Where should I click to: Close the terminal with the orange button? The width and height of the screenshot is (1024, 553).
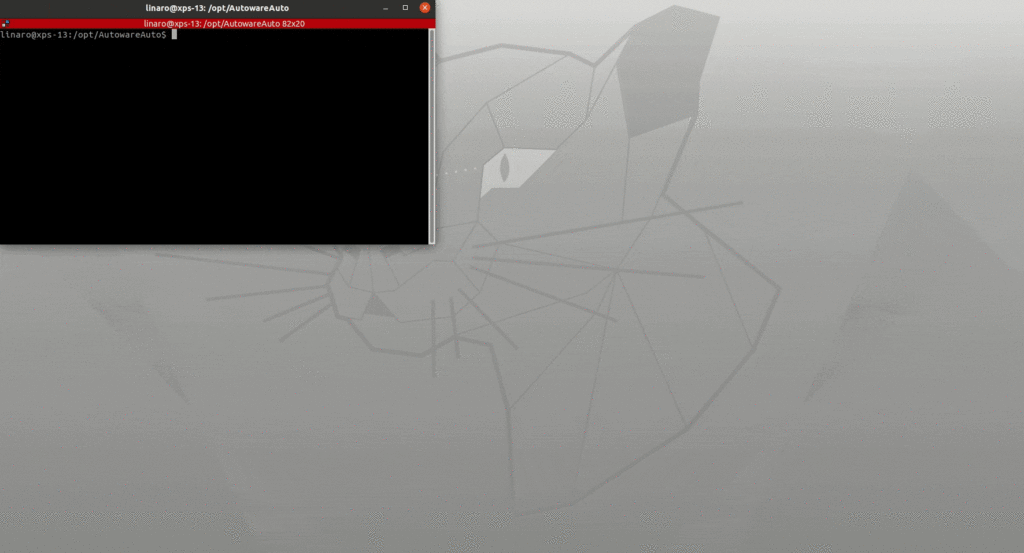425,8
